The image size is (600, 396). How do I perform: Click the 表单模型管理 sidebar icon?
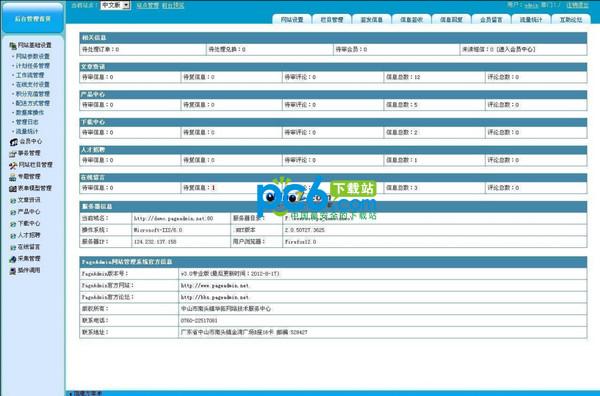[13, 189]
